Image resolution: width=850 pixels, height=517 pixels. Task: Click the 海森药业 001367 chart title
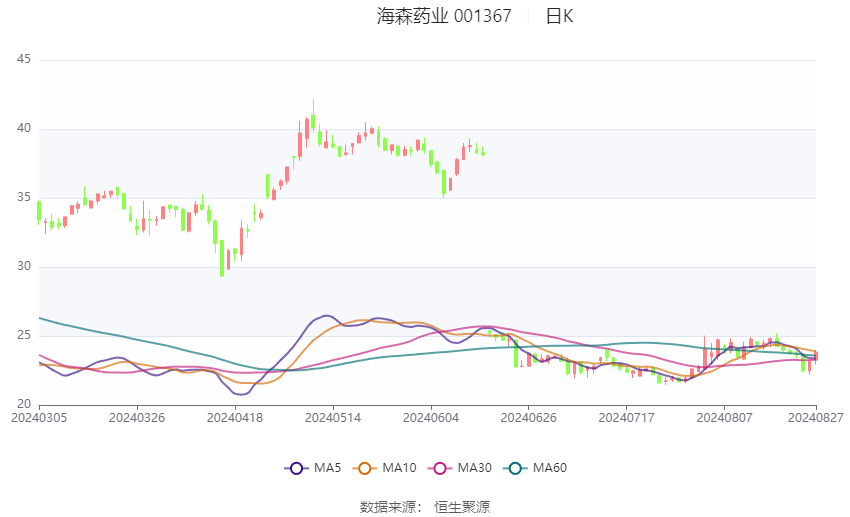click(444, 16)
